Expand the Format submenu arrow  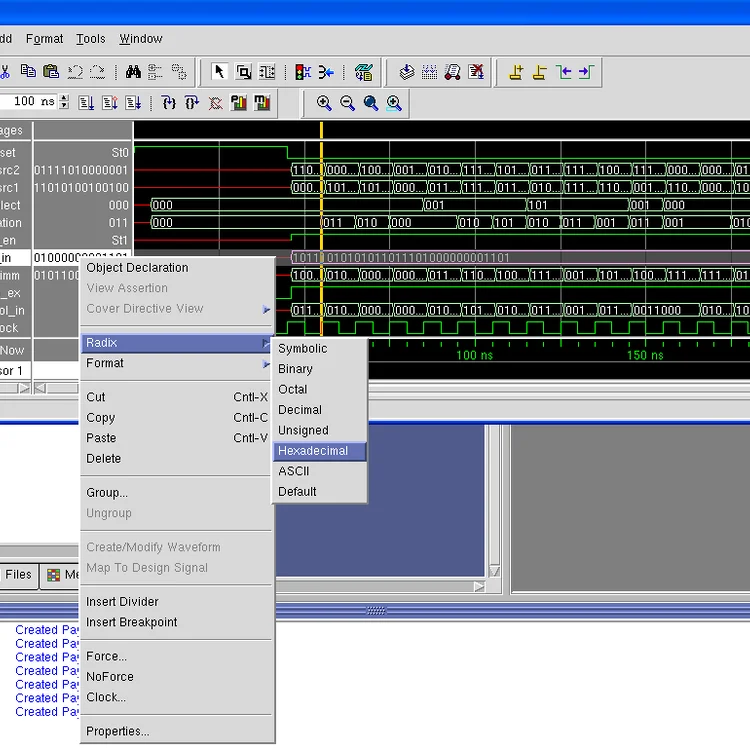click(x=266, y=364)
